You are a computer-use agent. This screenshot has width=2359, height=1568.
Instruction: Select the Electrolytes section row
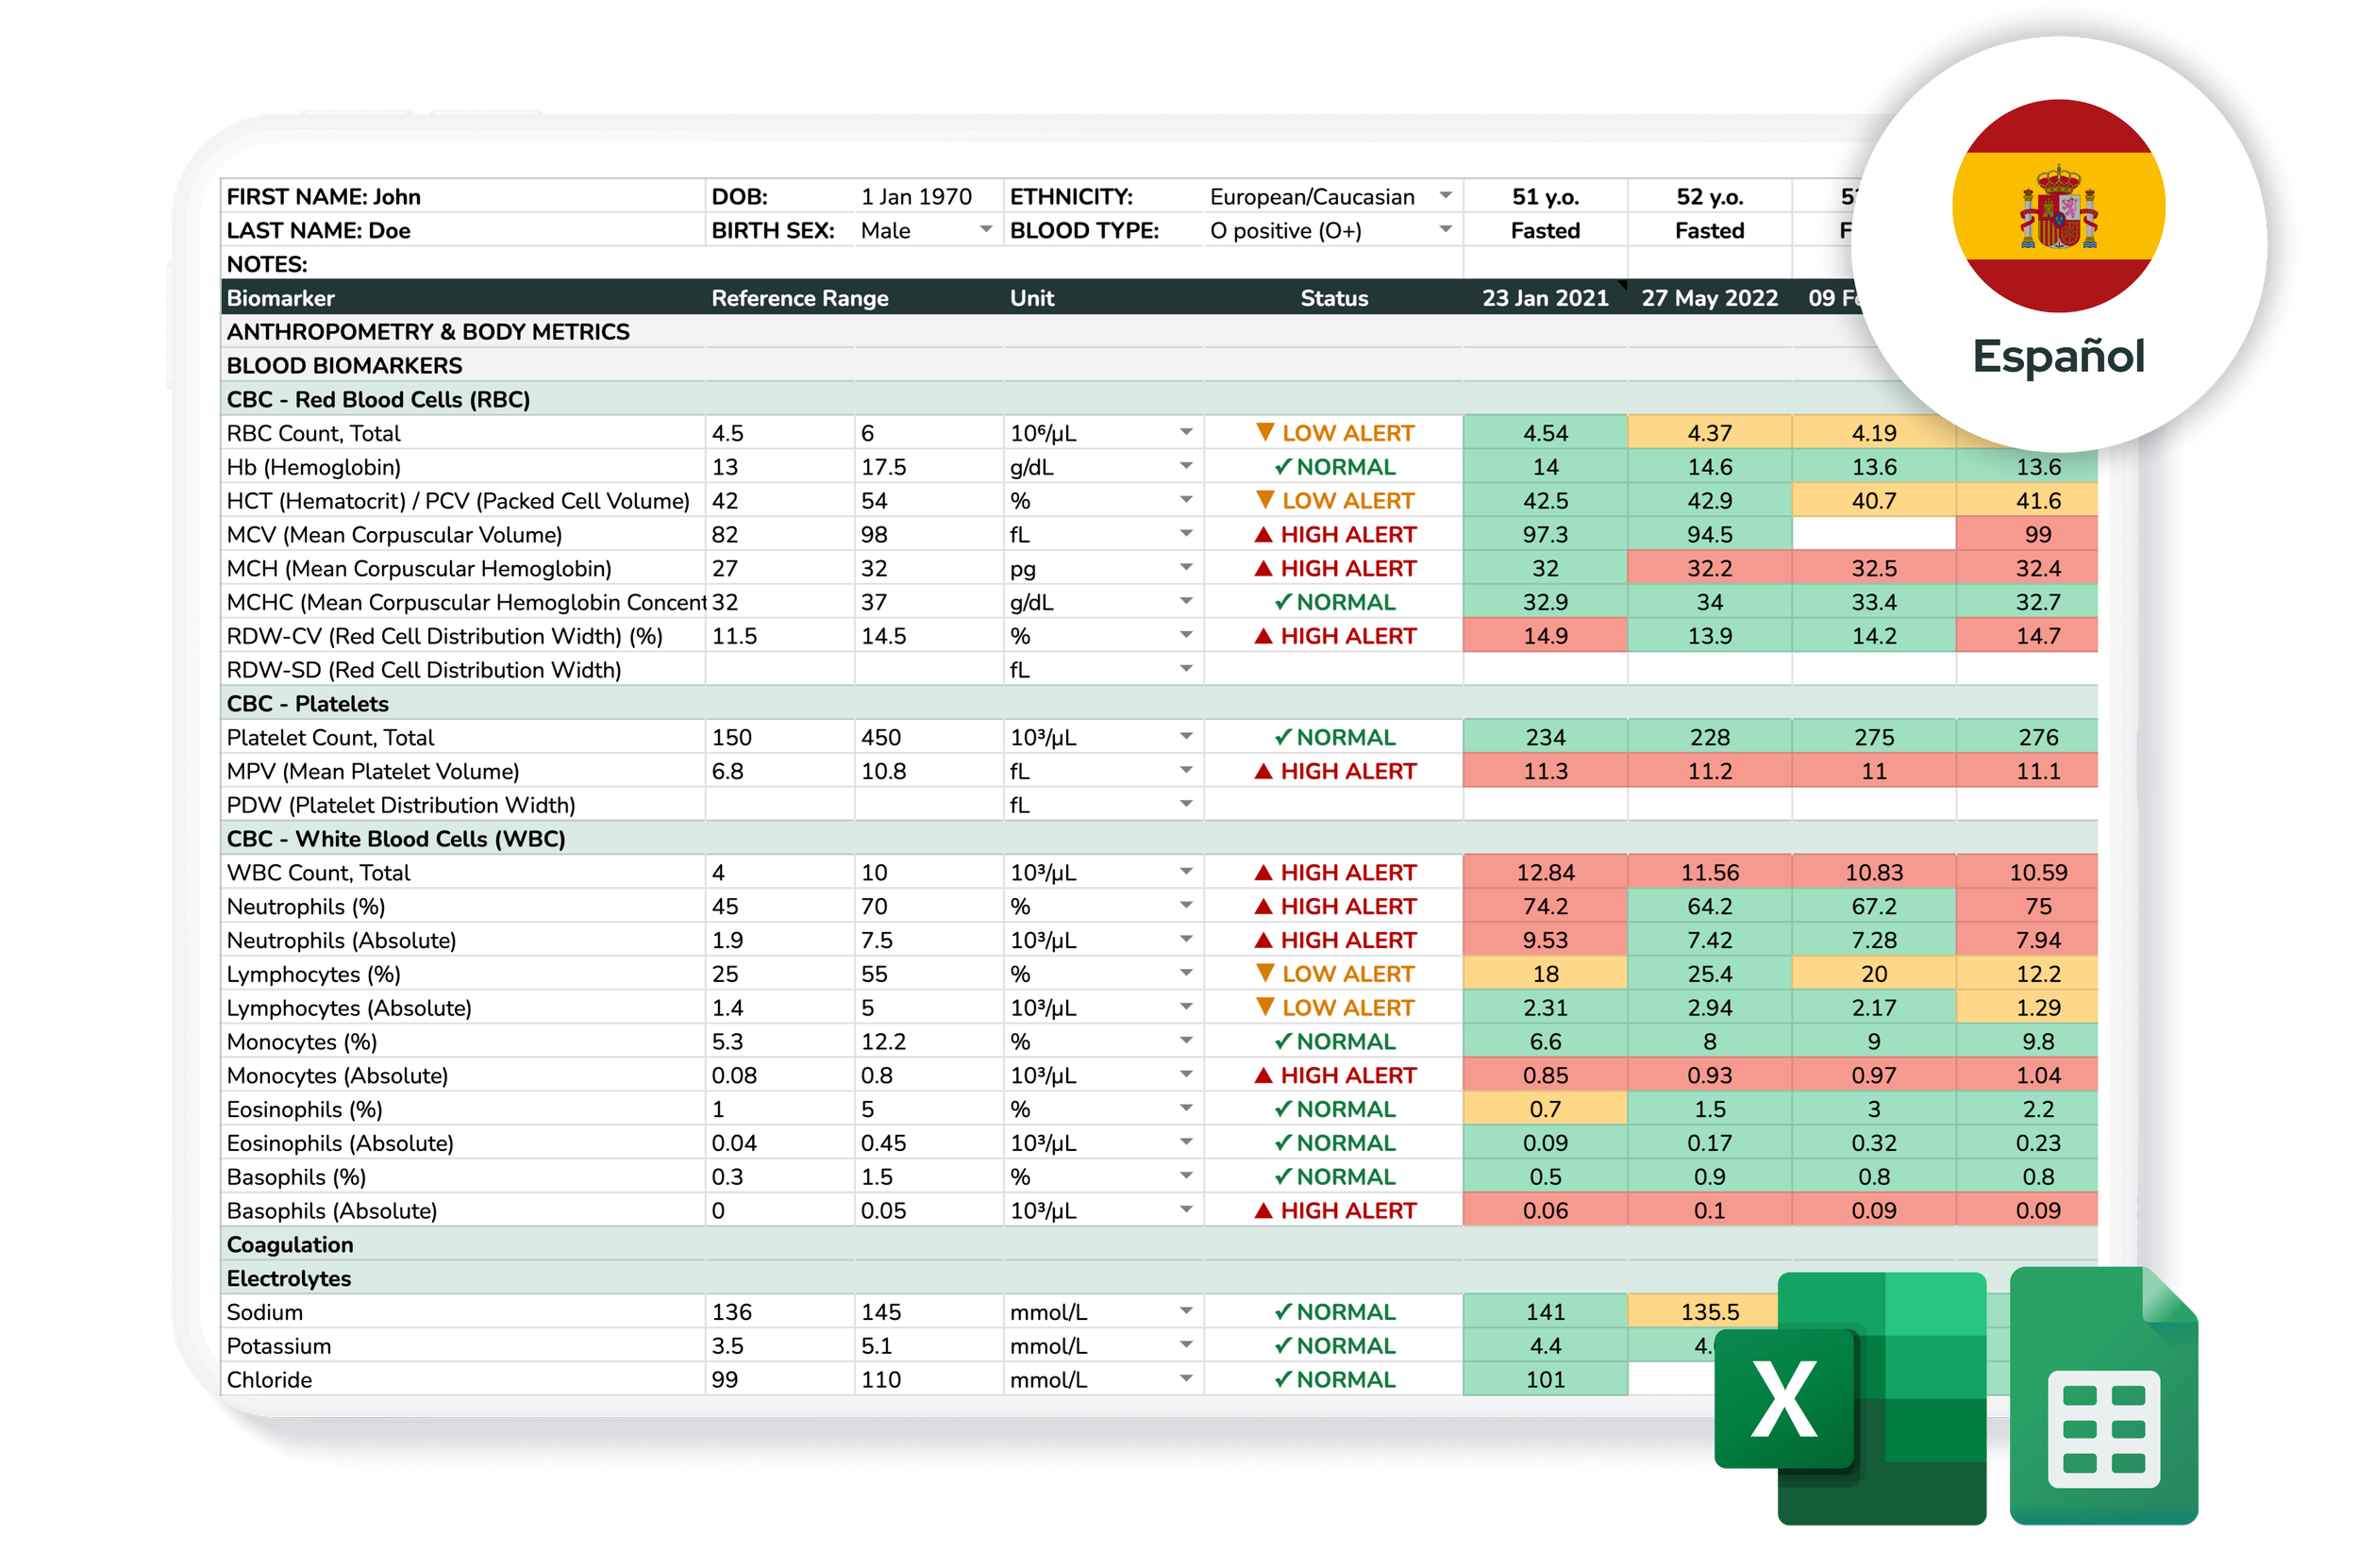pyautogui.click(x=1159, y=1278)
